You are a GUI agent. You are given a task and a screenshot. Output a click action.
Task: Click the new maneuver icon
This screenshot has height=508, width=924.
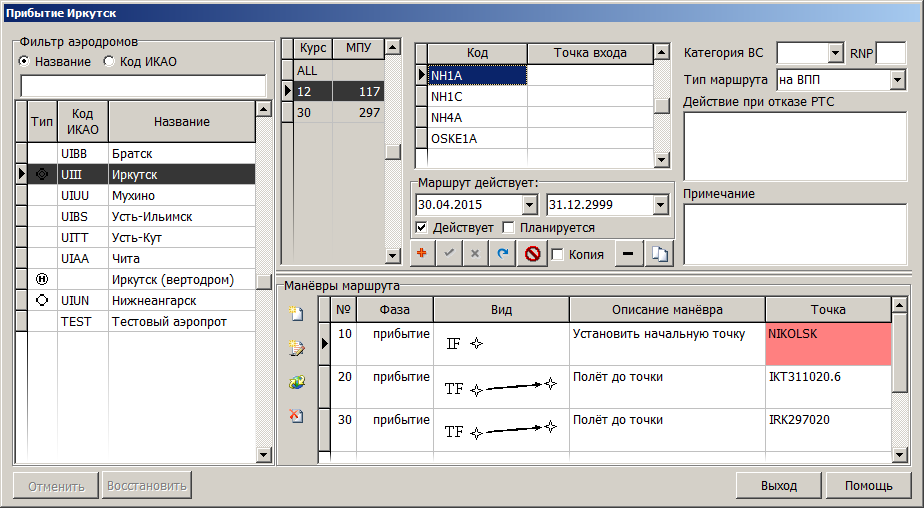point(296,313)
